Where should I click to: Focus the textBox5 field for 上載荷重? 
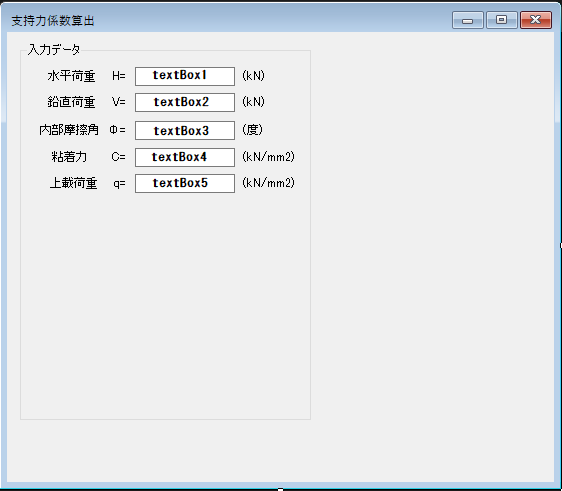tap(185, 183)
